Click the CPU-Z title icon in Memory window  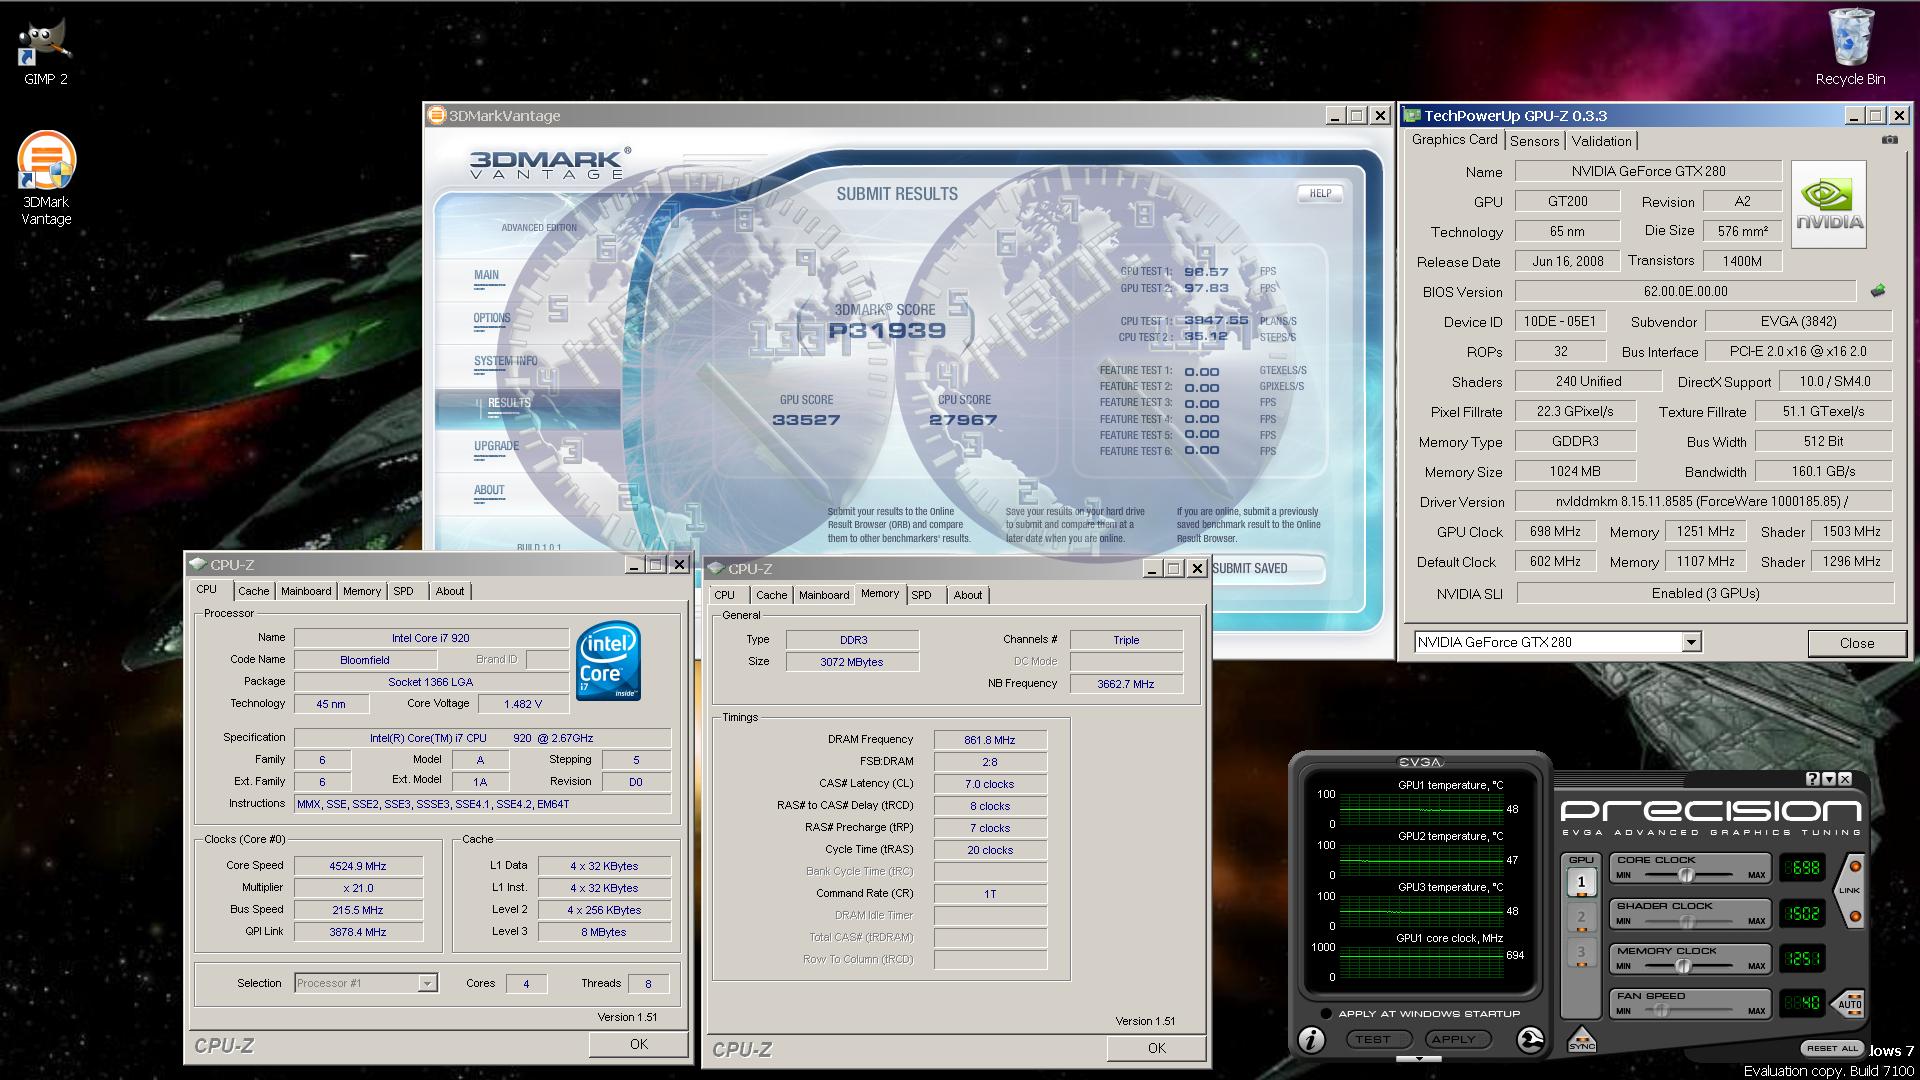point(716,569)
